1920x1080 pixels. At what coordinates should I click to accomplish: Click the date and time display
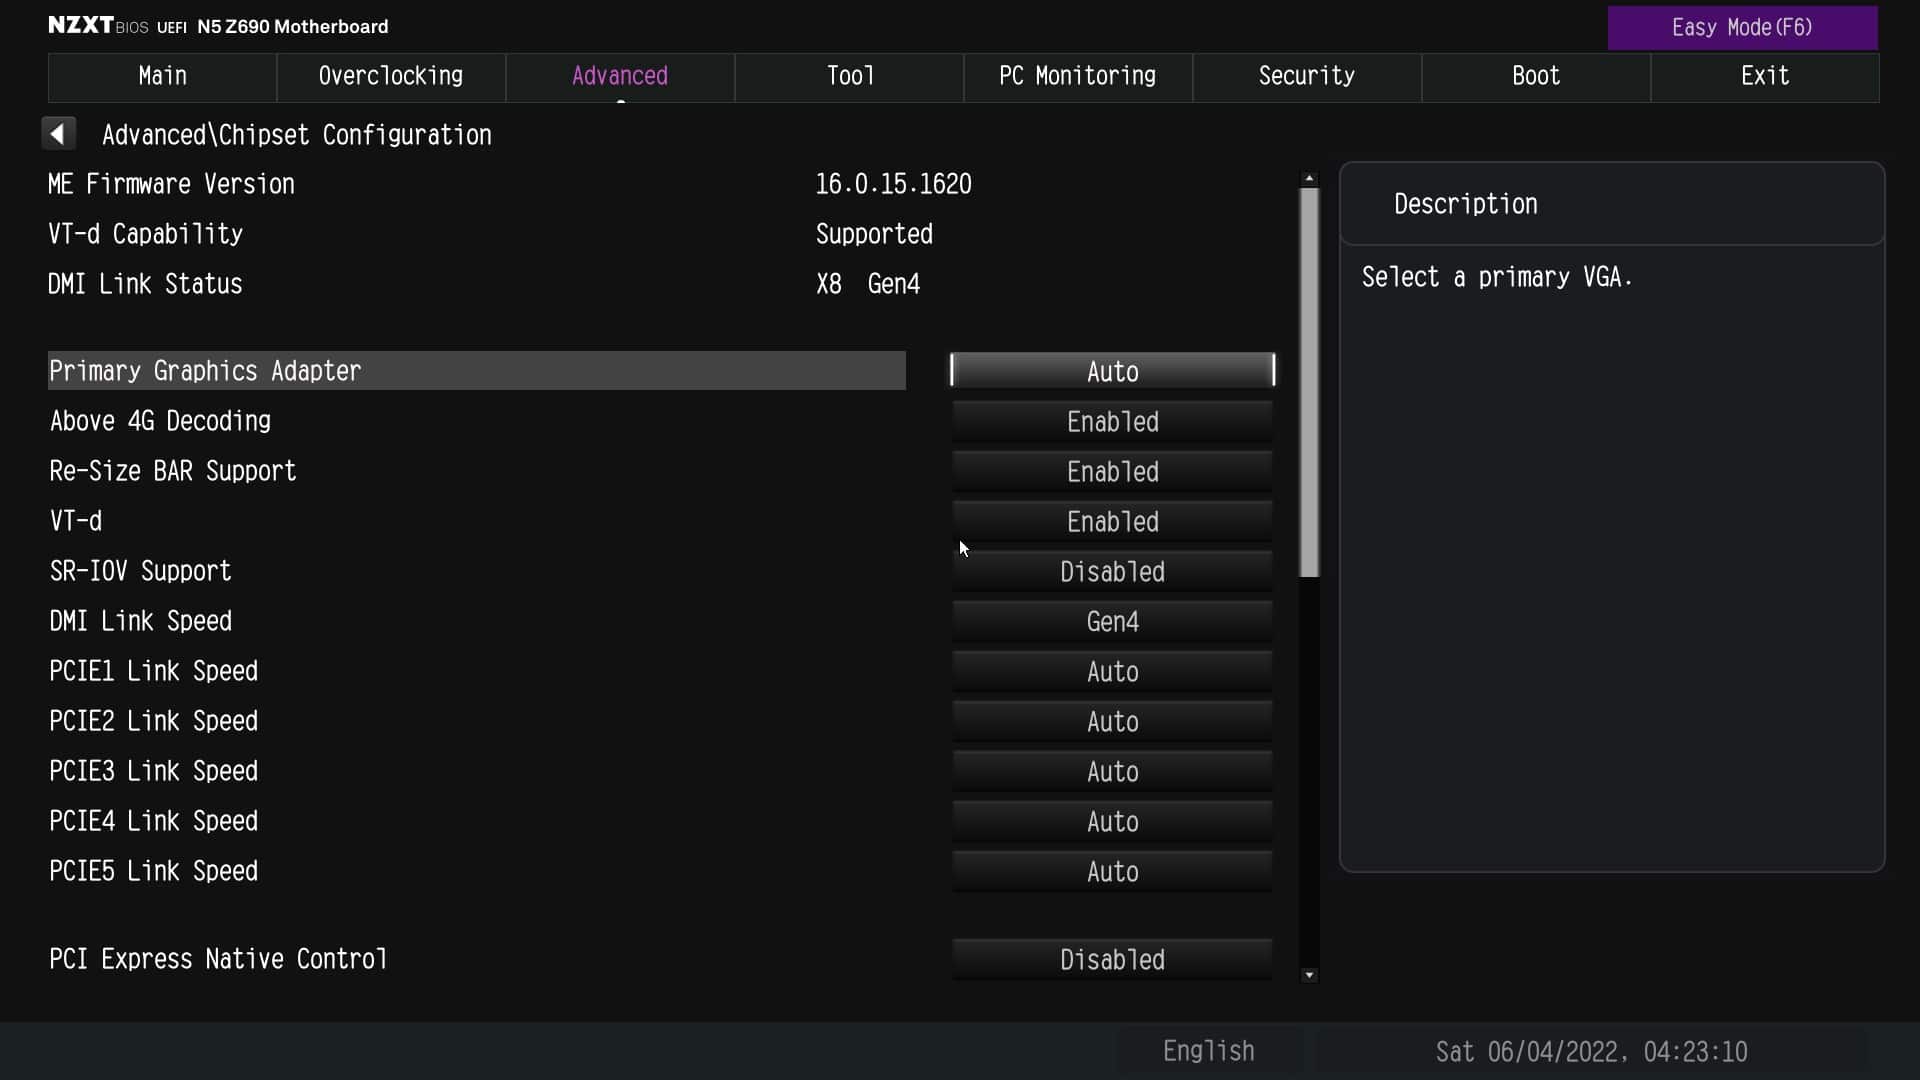[x=1591, y=1051]
